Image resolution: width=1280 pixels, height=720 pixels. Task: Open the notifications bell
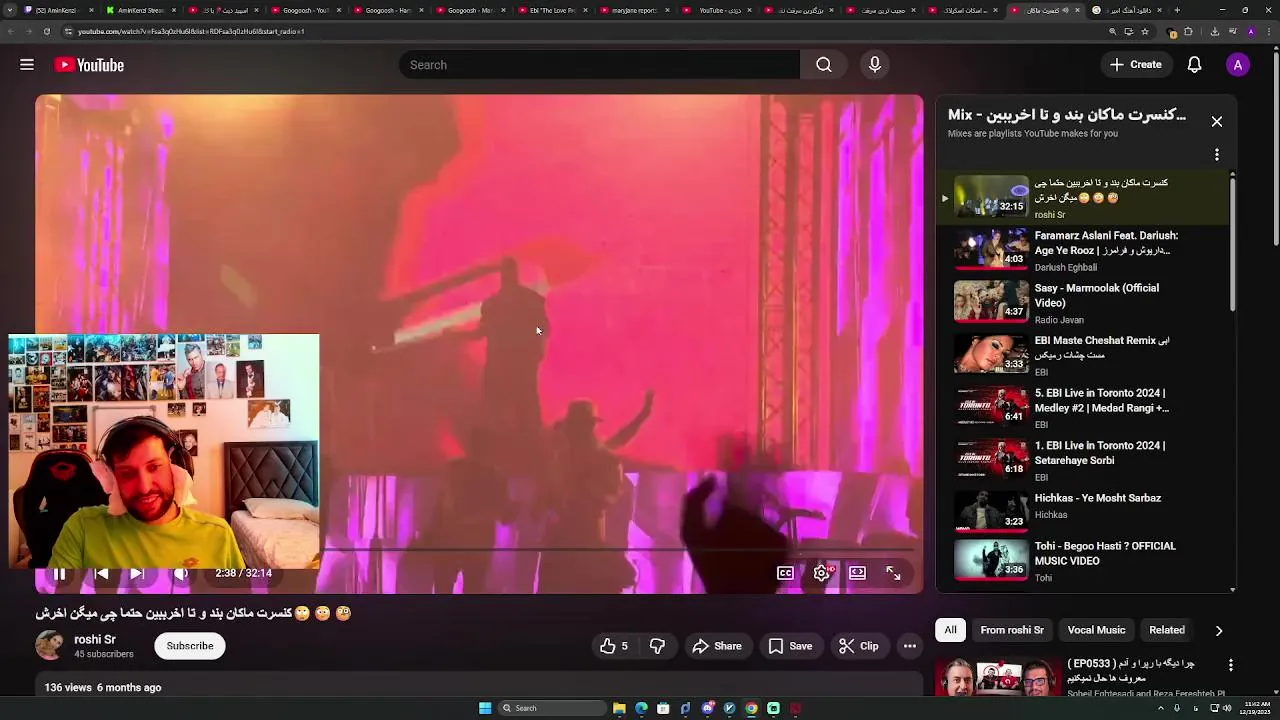(1194, 65)
